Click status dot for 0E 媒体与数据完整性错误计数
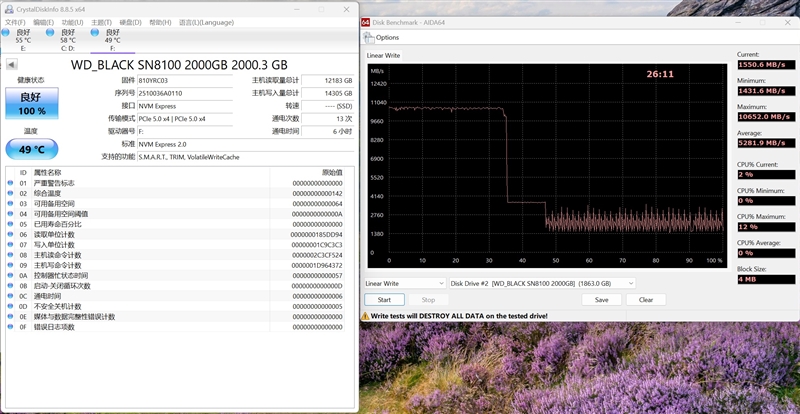 click(10, 316)
